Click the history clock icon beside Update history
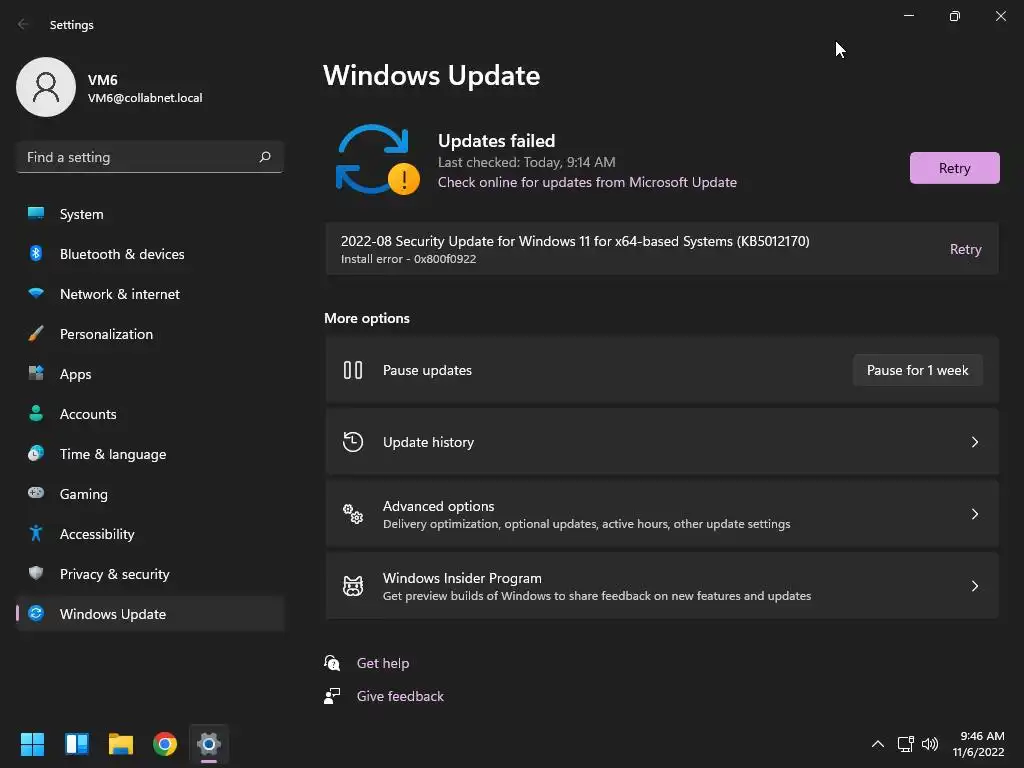 point(353,442)
